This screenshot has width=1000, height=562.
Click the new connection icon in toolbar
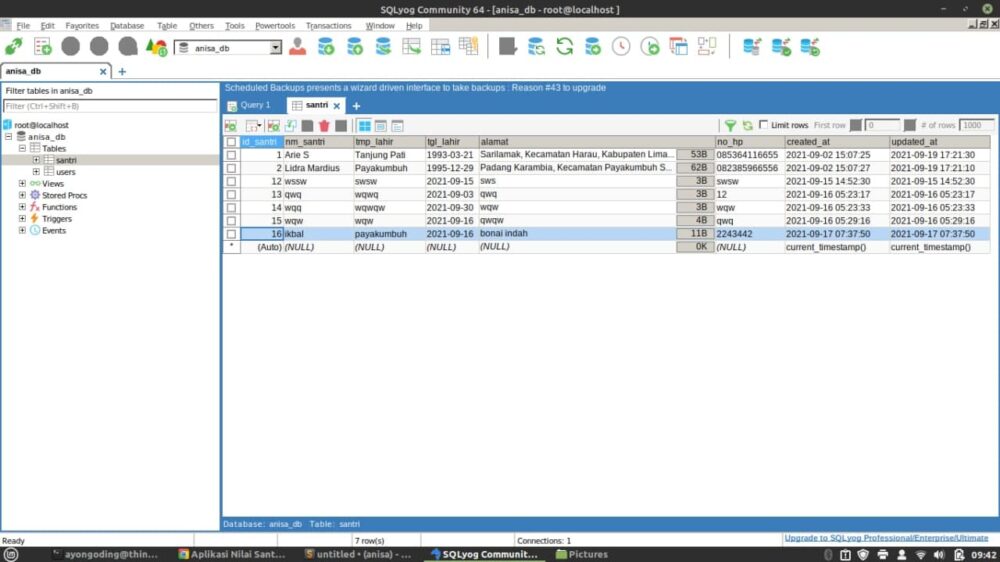[13, 46]
